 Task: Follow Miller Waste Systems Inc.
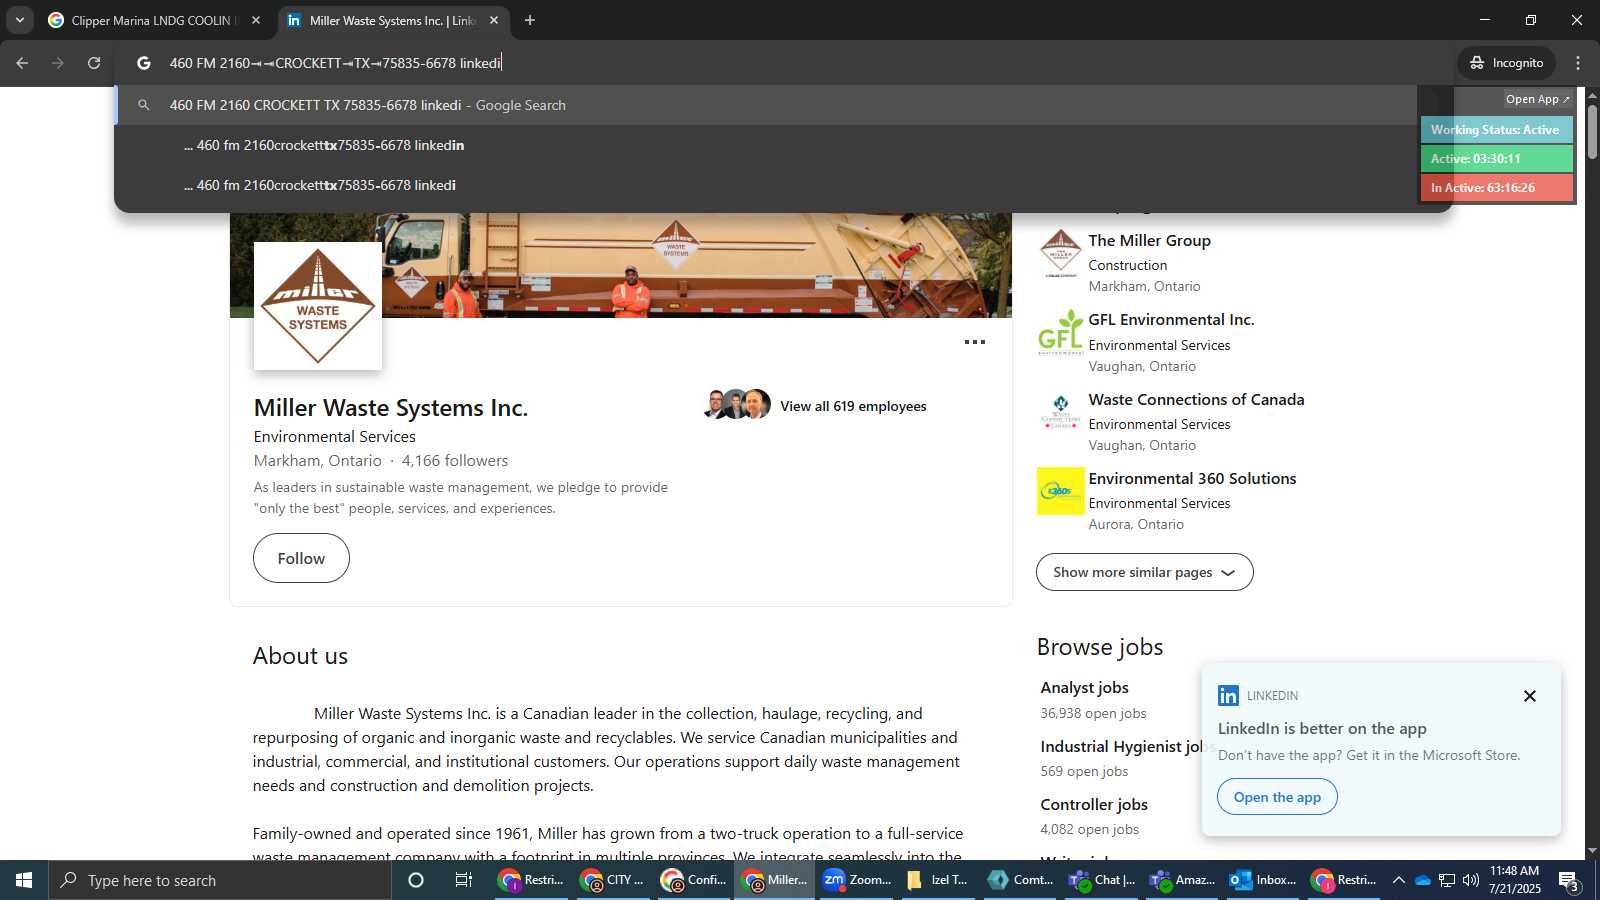pyautogui.click(x=301, y=558)
